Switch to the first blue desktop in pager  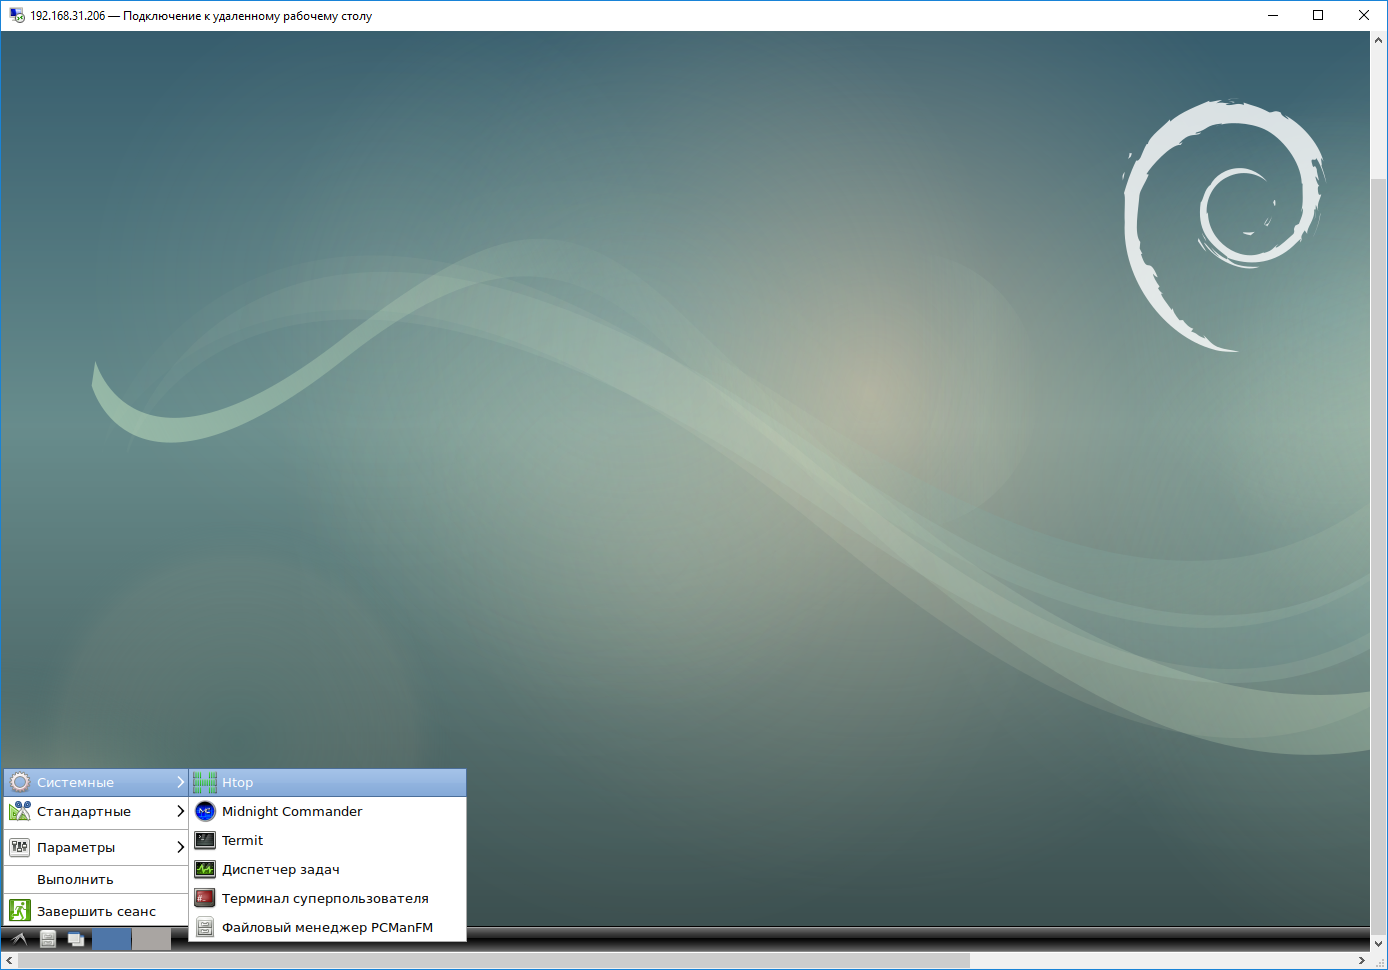(111, 939)
